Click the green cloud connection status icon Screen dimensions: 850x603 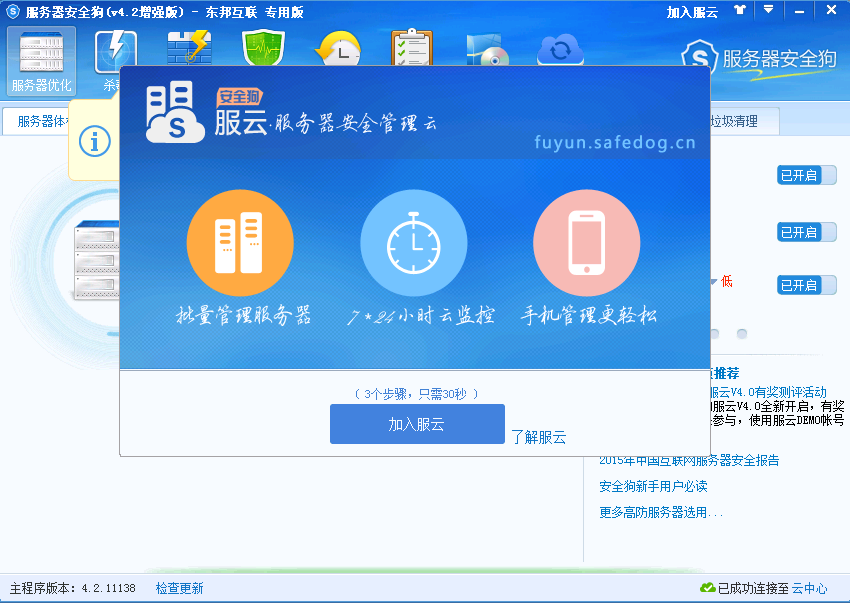pyautogui.click(x=707, y=588)
